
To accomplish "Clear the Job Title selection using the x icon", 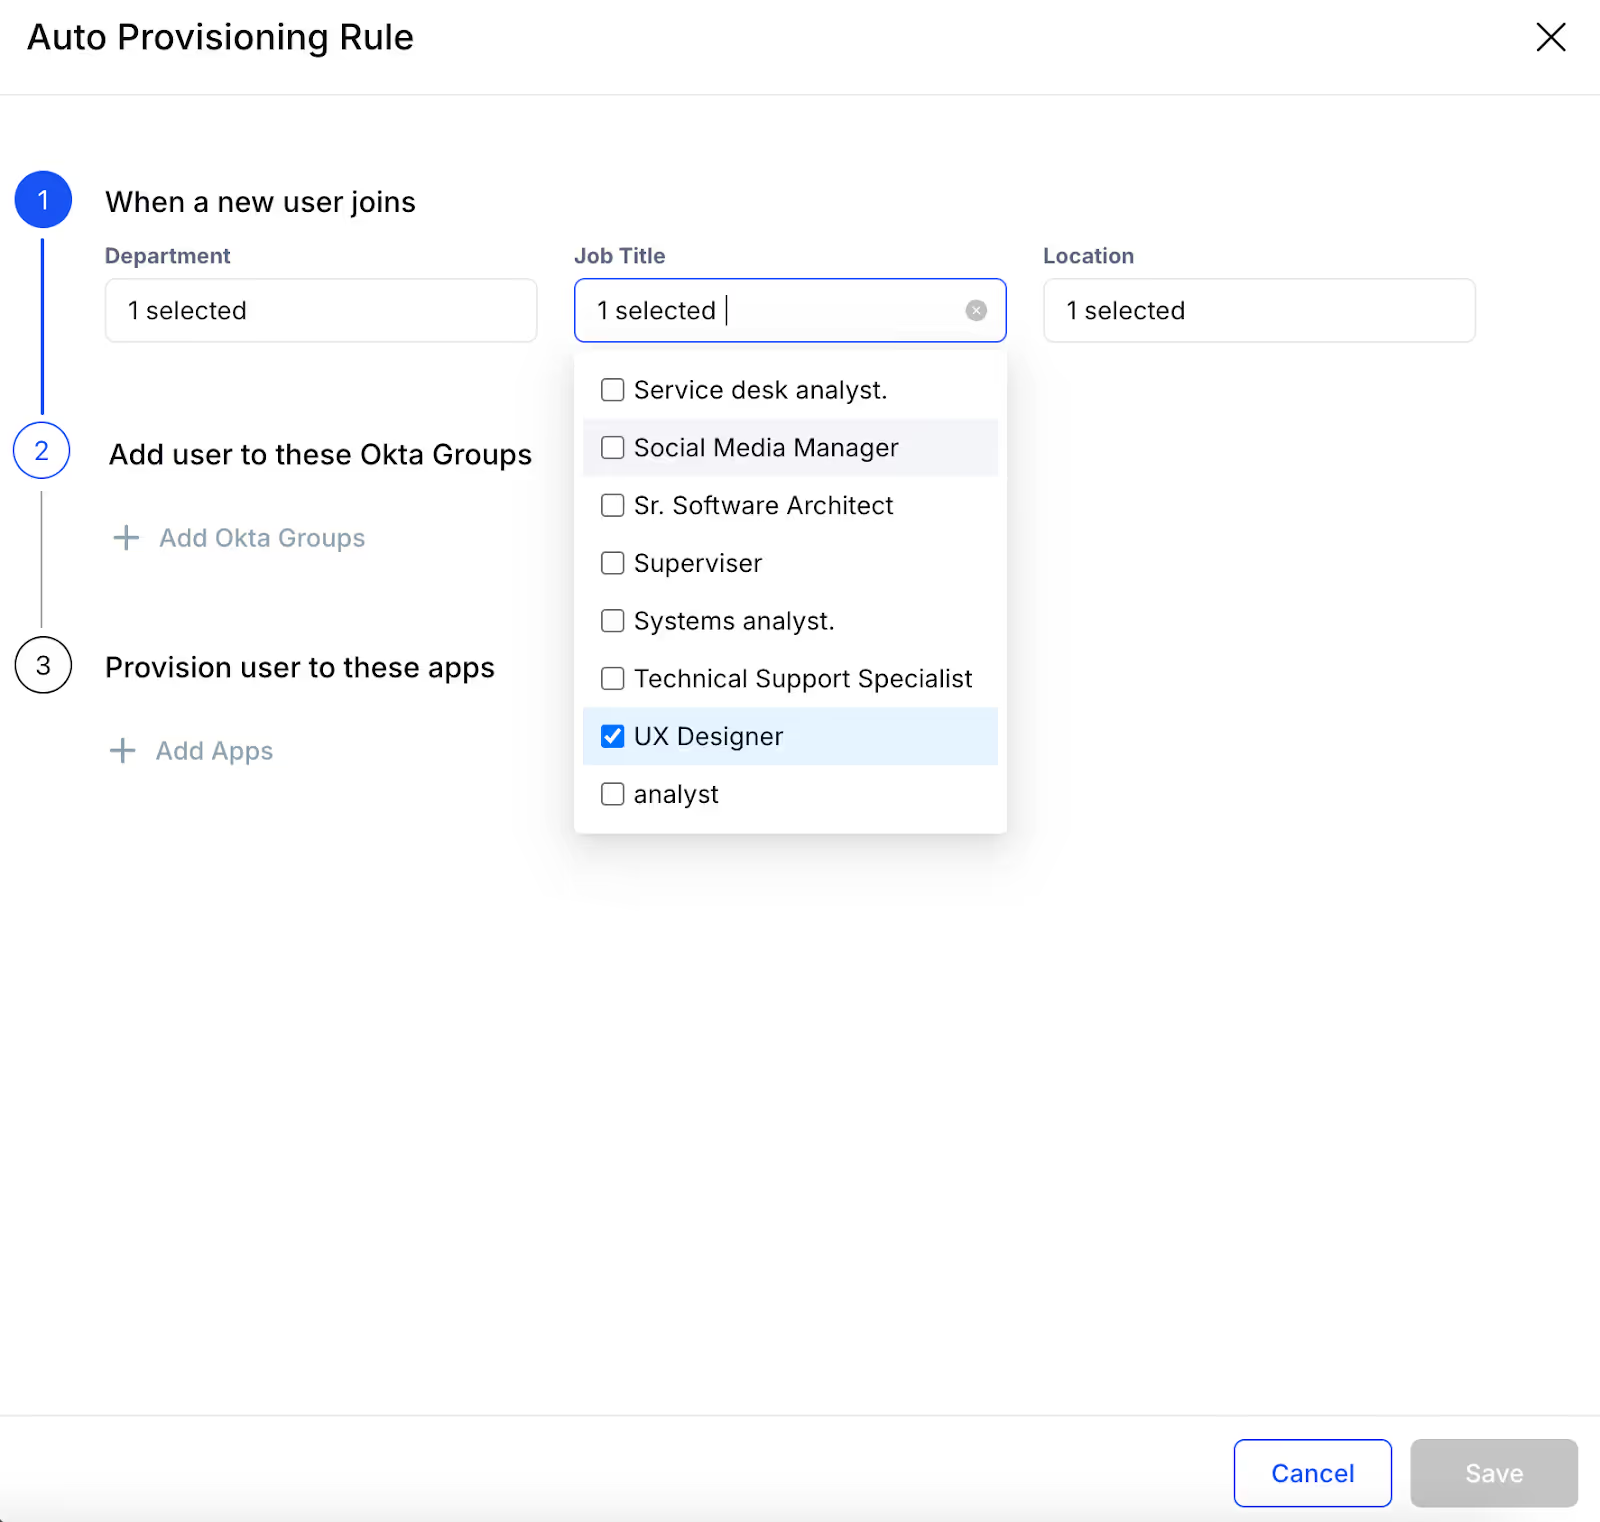I will coord(975,310).
